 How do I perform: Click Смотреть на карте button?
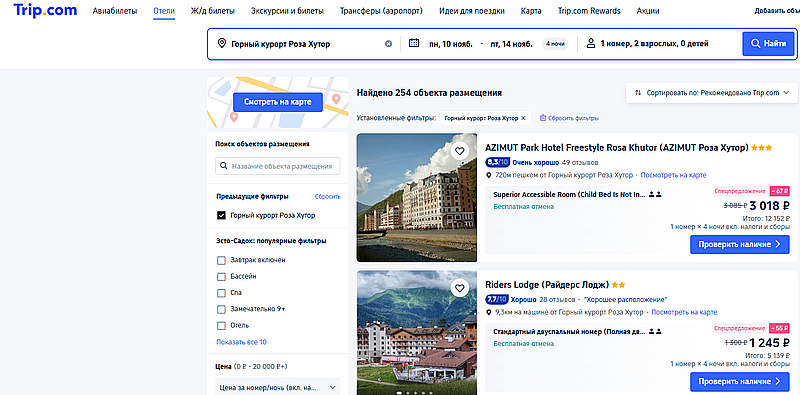point(278,102)
